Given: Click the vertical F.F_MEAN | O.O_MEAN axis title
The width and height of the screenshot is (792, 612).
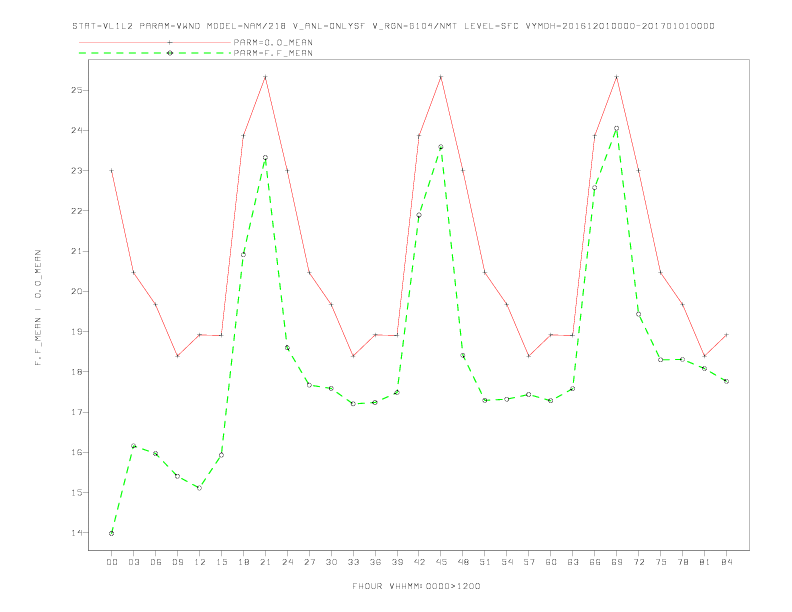Looking at the screenshot, I should pos(38,307).
